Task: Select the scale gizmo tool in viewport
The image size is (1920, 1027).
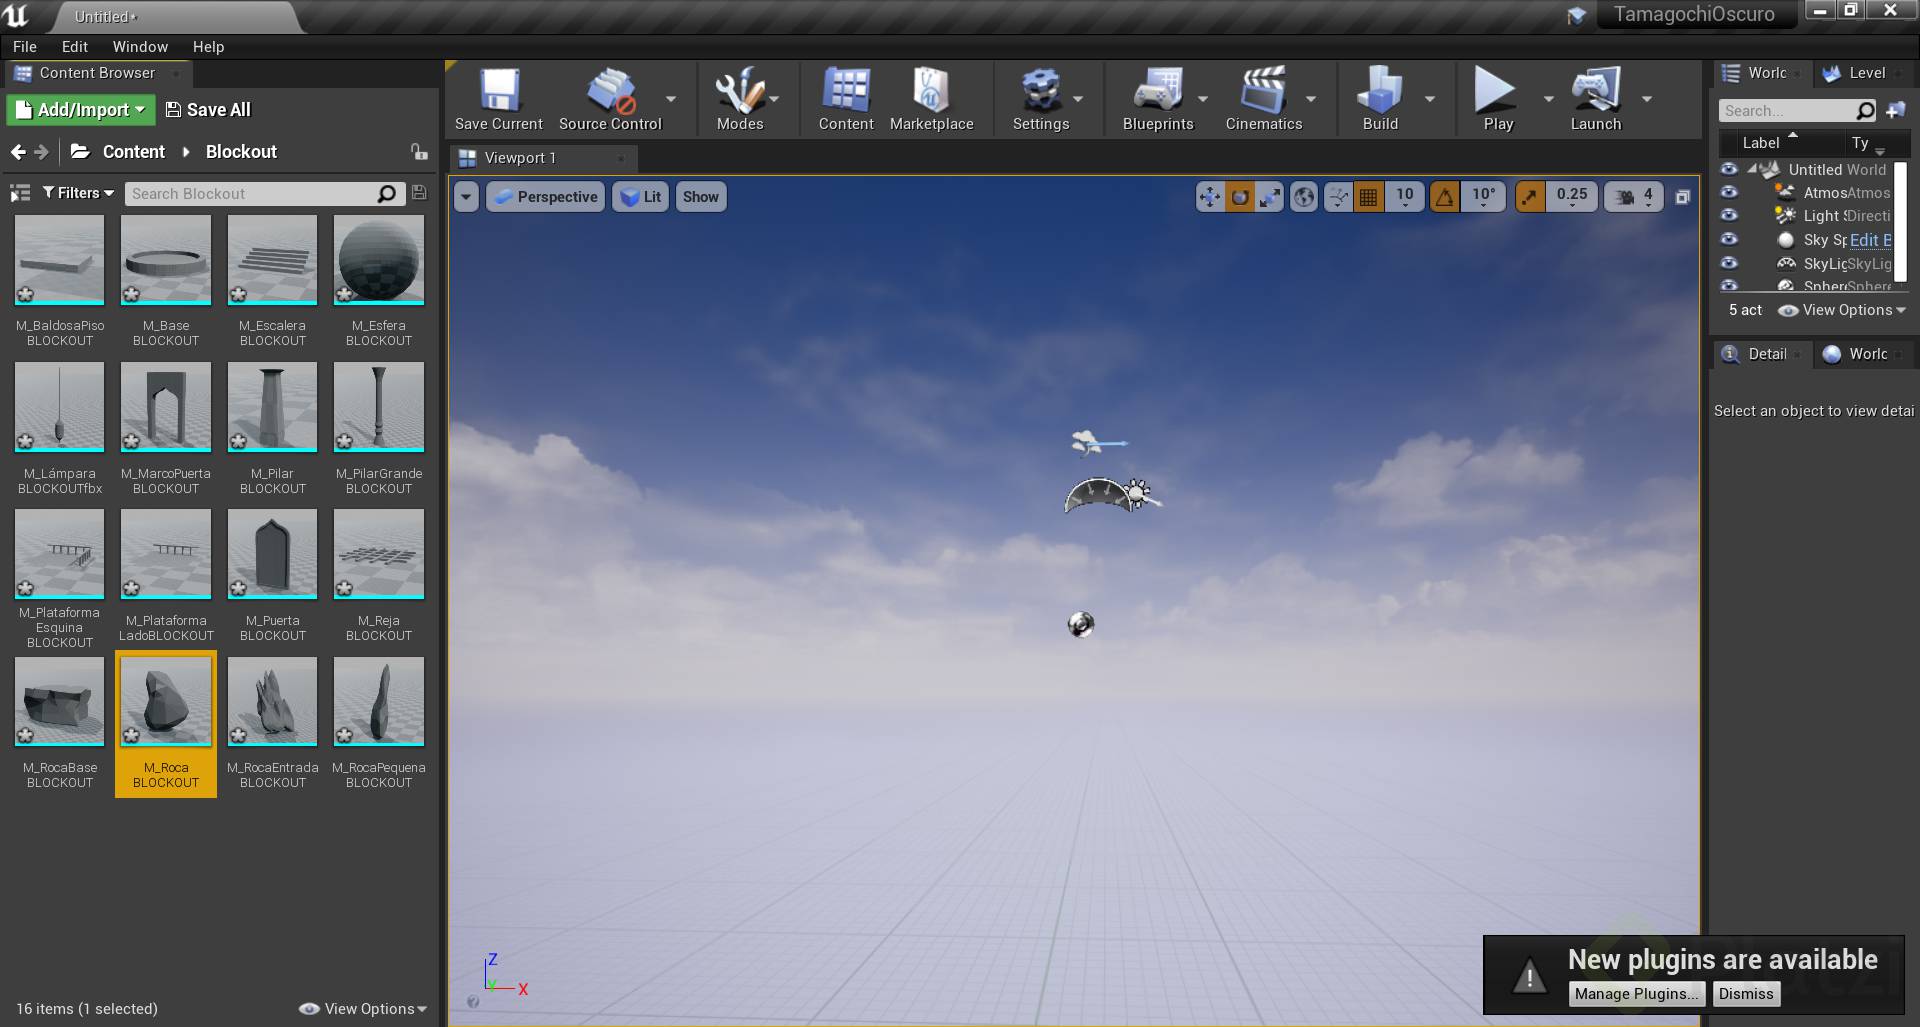Action: pos(1270,197)
